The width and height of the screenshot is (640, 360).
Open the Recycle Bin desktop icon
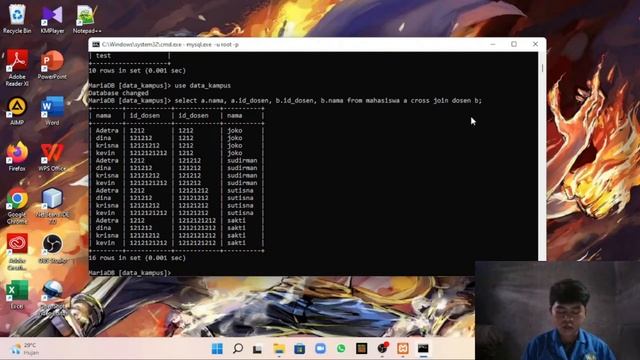coord(17,19)
